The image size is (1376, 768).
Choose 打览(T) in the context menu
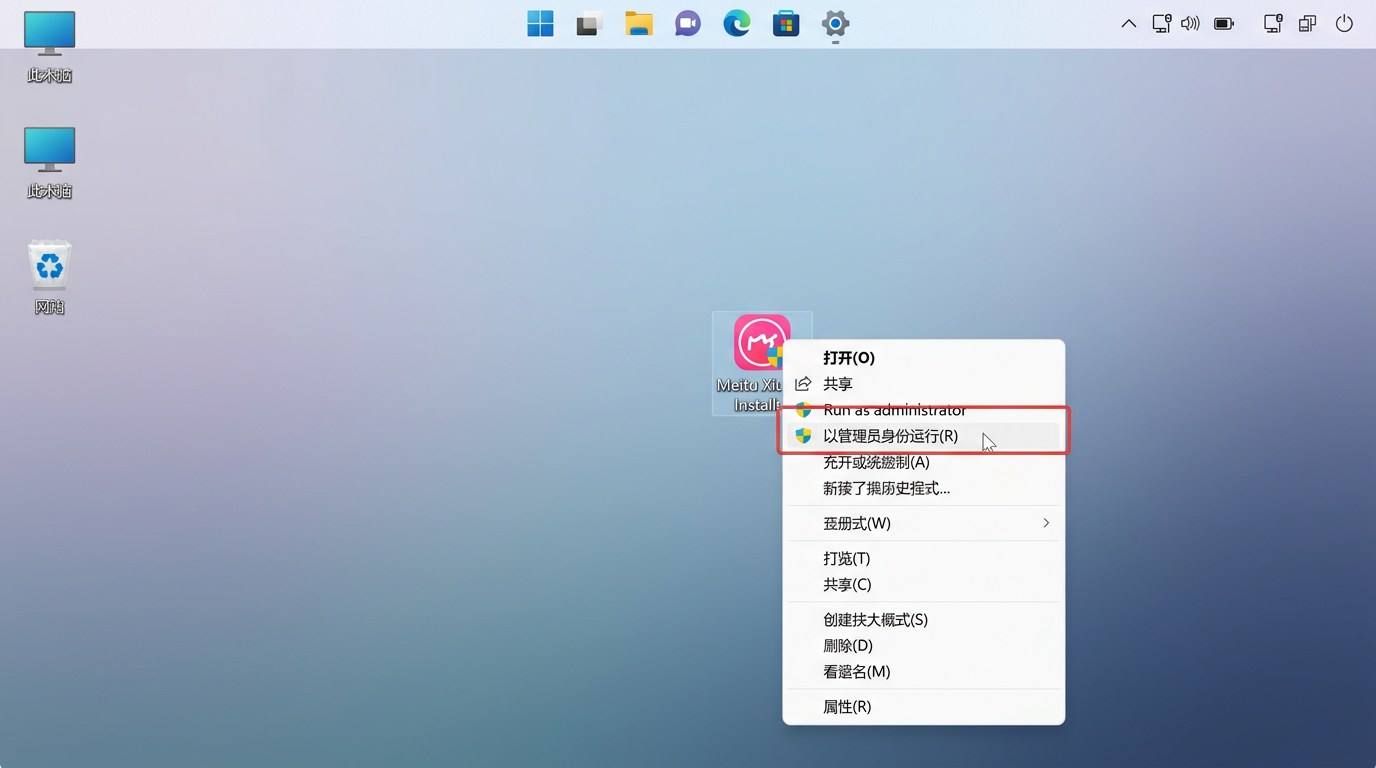coord(923,558)
